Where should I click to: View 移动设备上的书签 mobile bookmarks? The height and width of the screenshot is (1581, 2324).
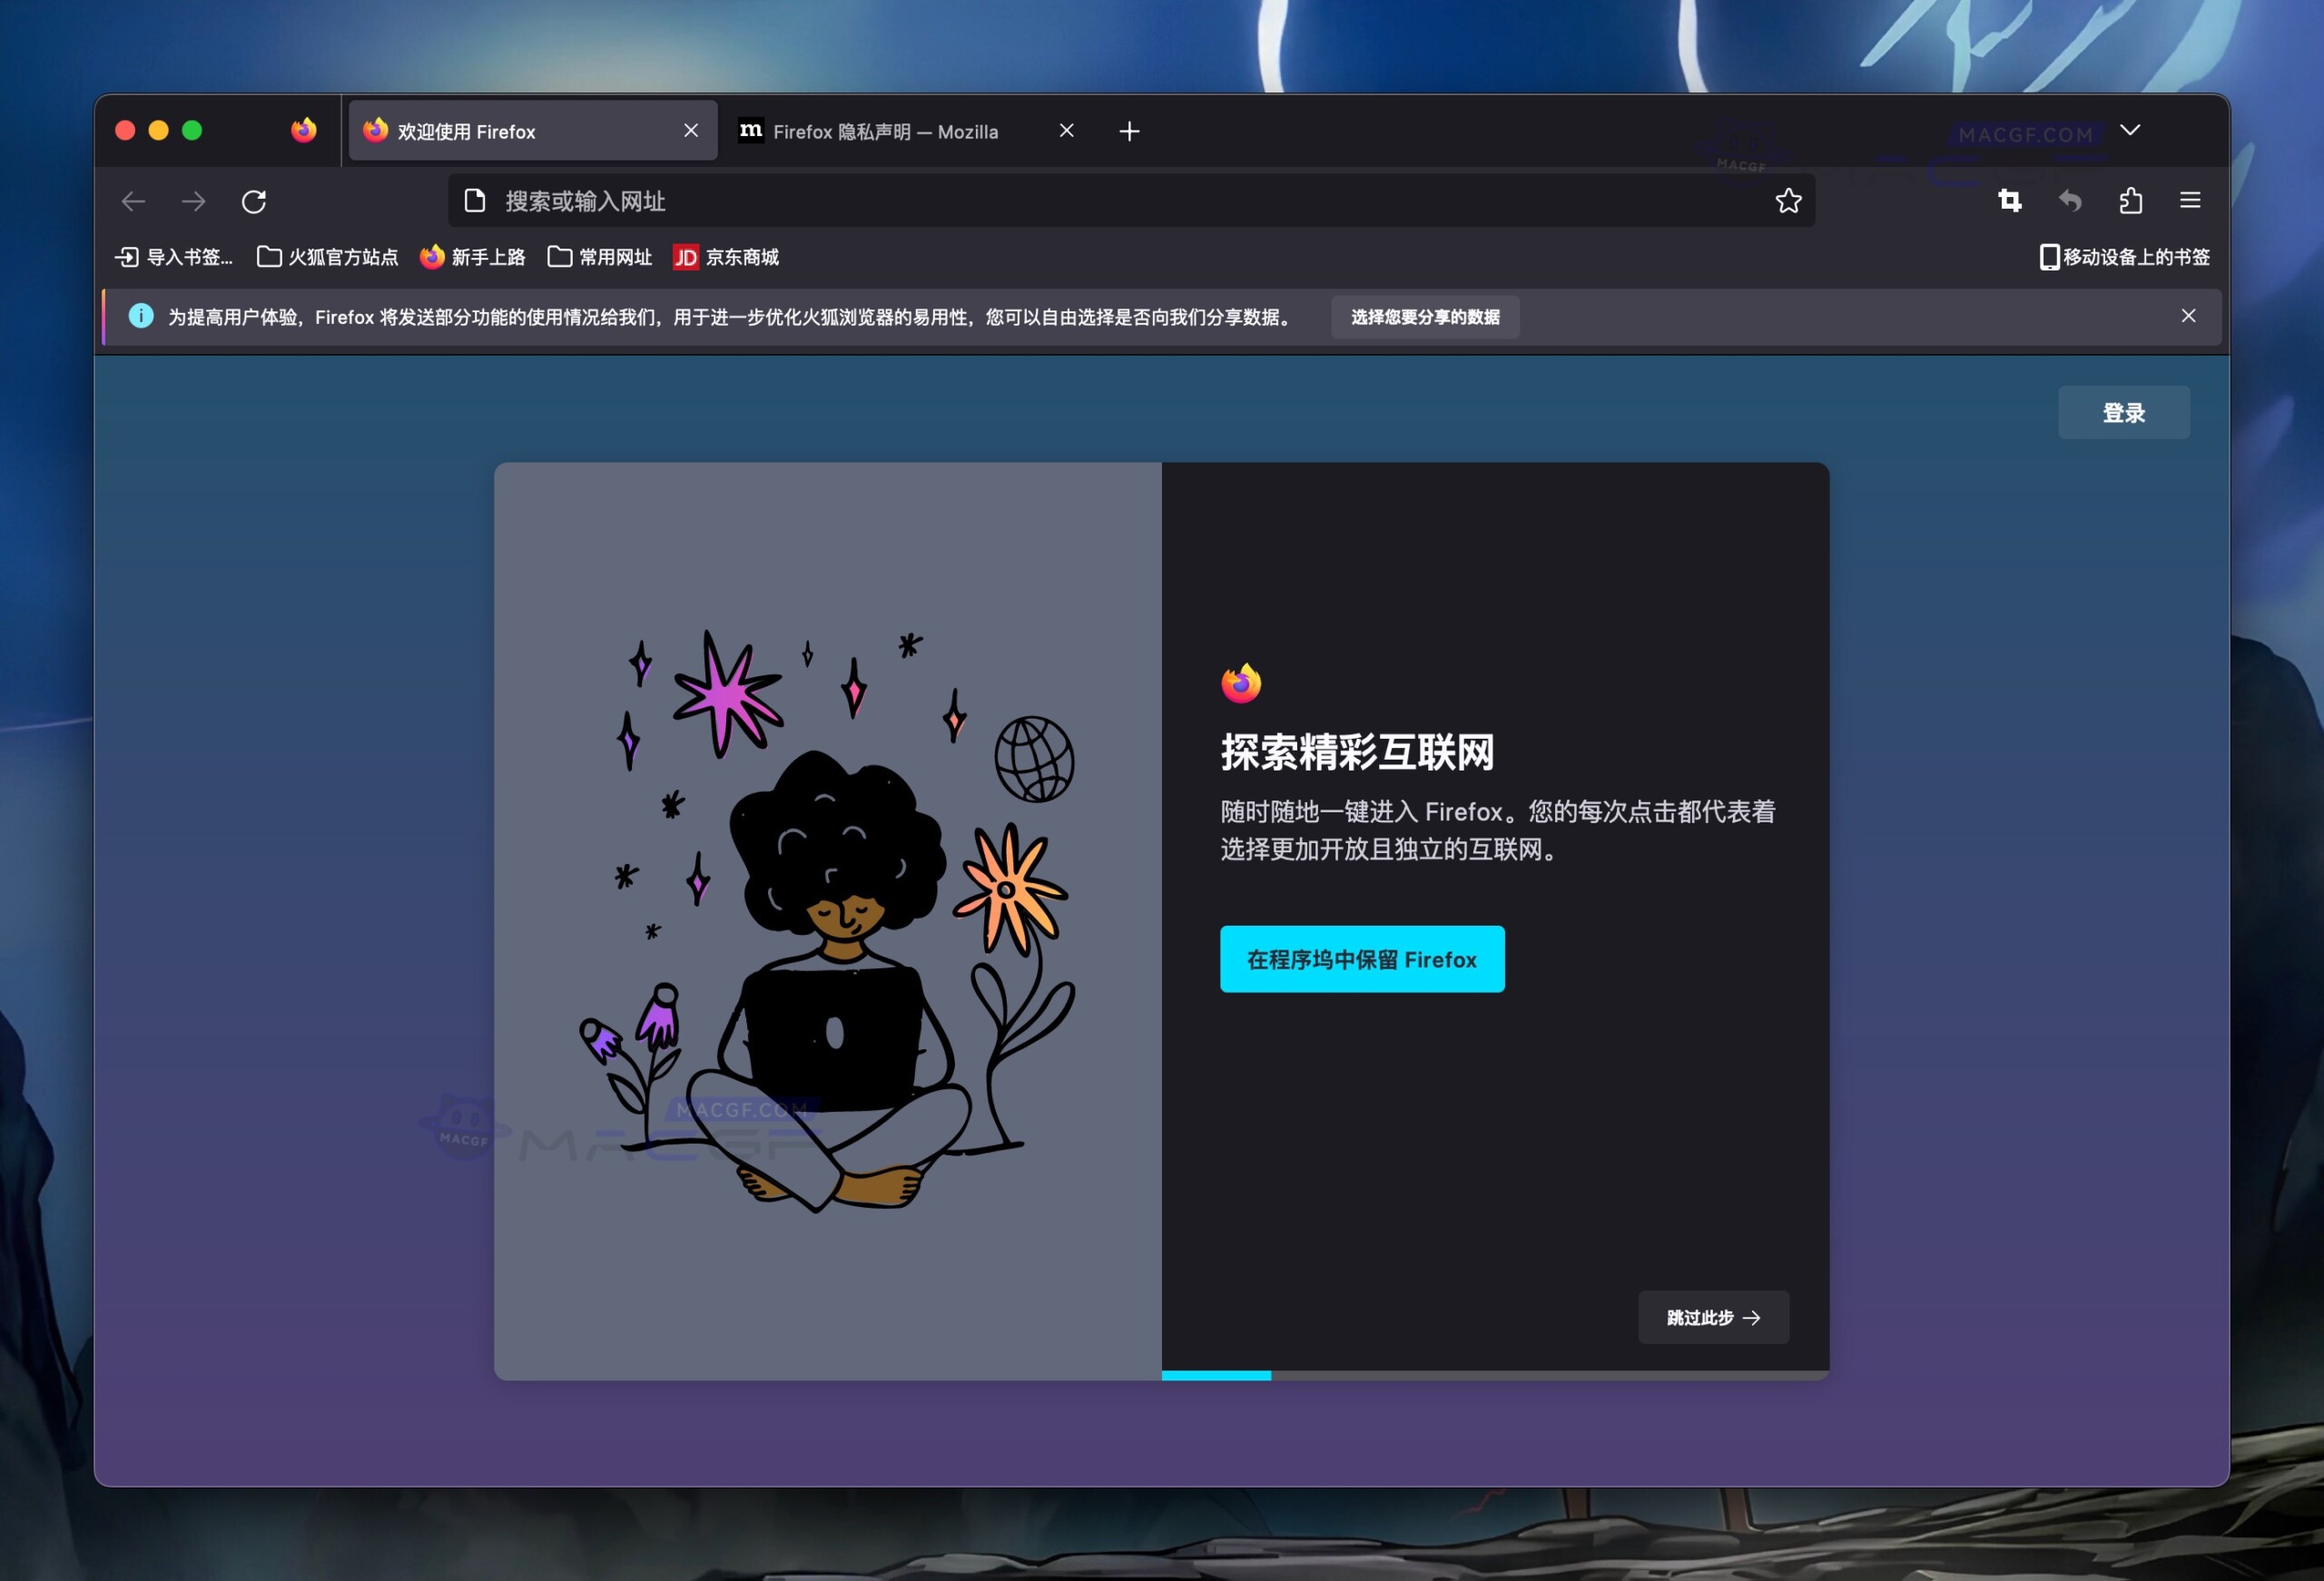[2123, 257]
